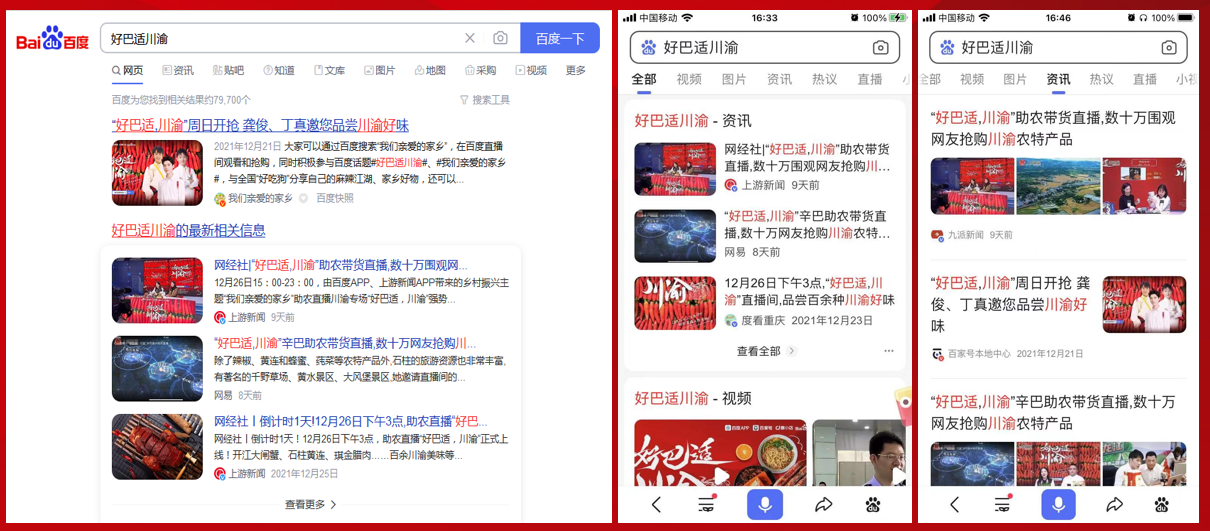Viewport: 1210px width, 531px height.
Task: Click the microphone voice button on the right phone
Action: (1058, 505)
